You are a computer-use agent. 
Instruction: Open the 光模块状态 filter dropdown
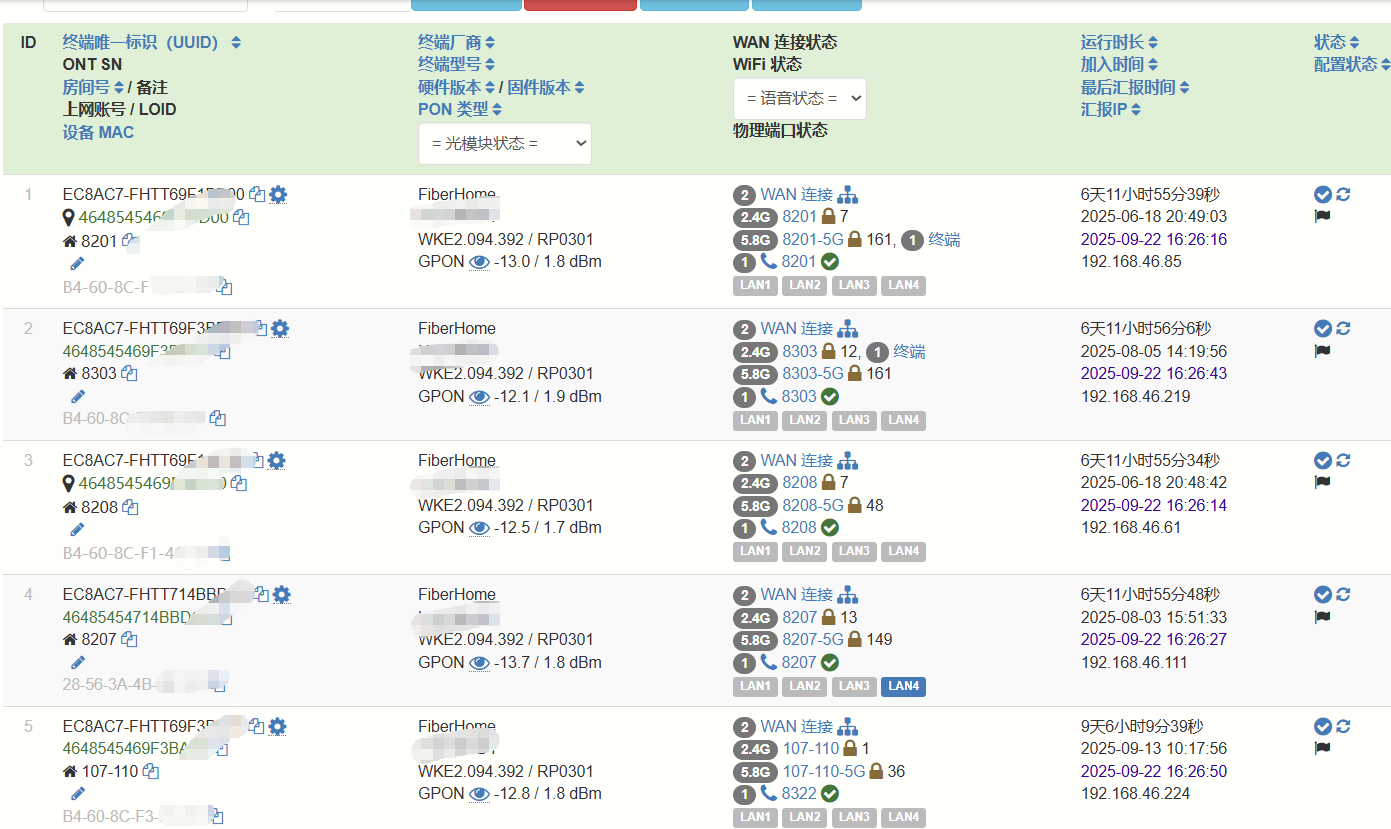(x=504, y=144)
